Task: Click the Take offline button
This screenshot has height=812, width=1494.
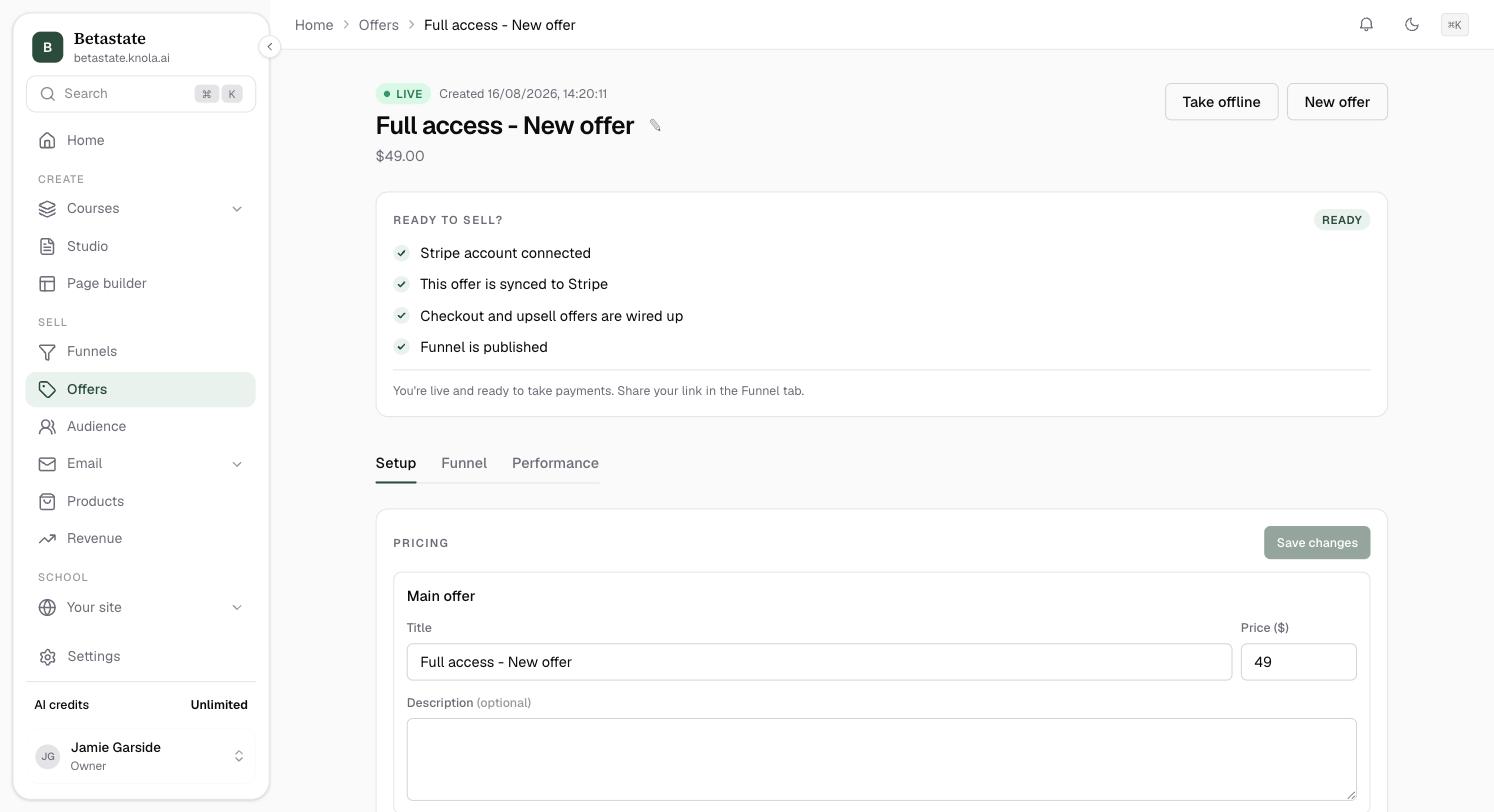Action: click(x=1221, y=102)
